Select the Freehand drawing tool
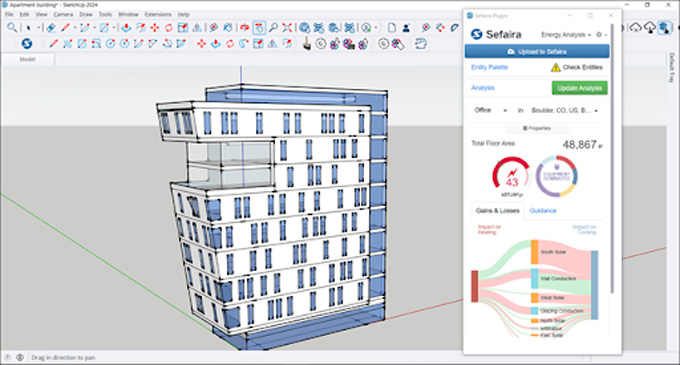680x365 pixels. coord(67,44)
